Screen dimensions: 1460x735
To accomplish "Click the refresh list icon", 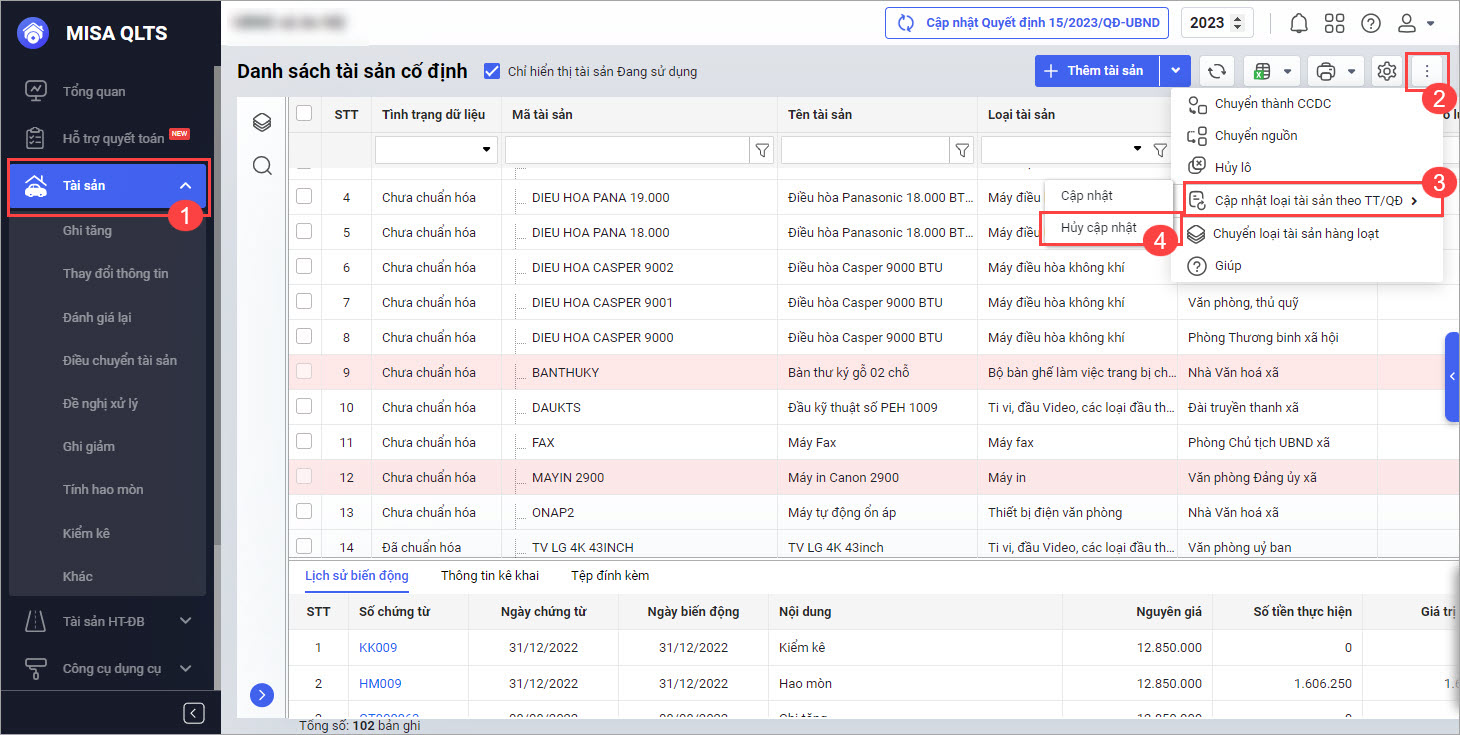I will click(x=1216, y=71).
